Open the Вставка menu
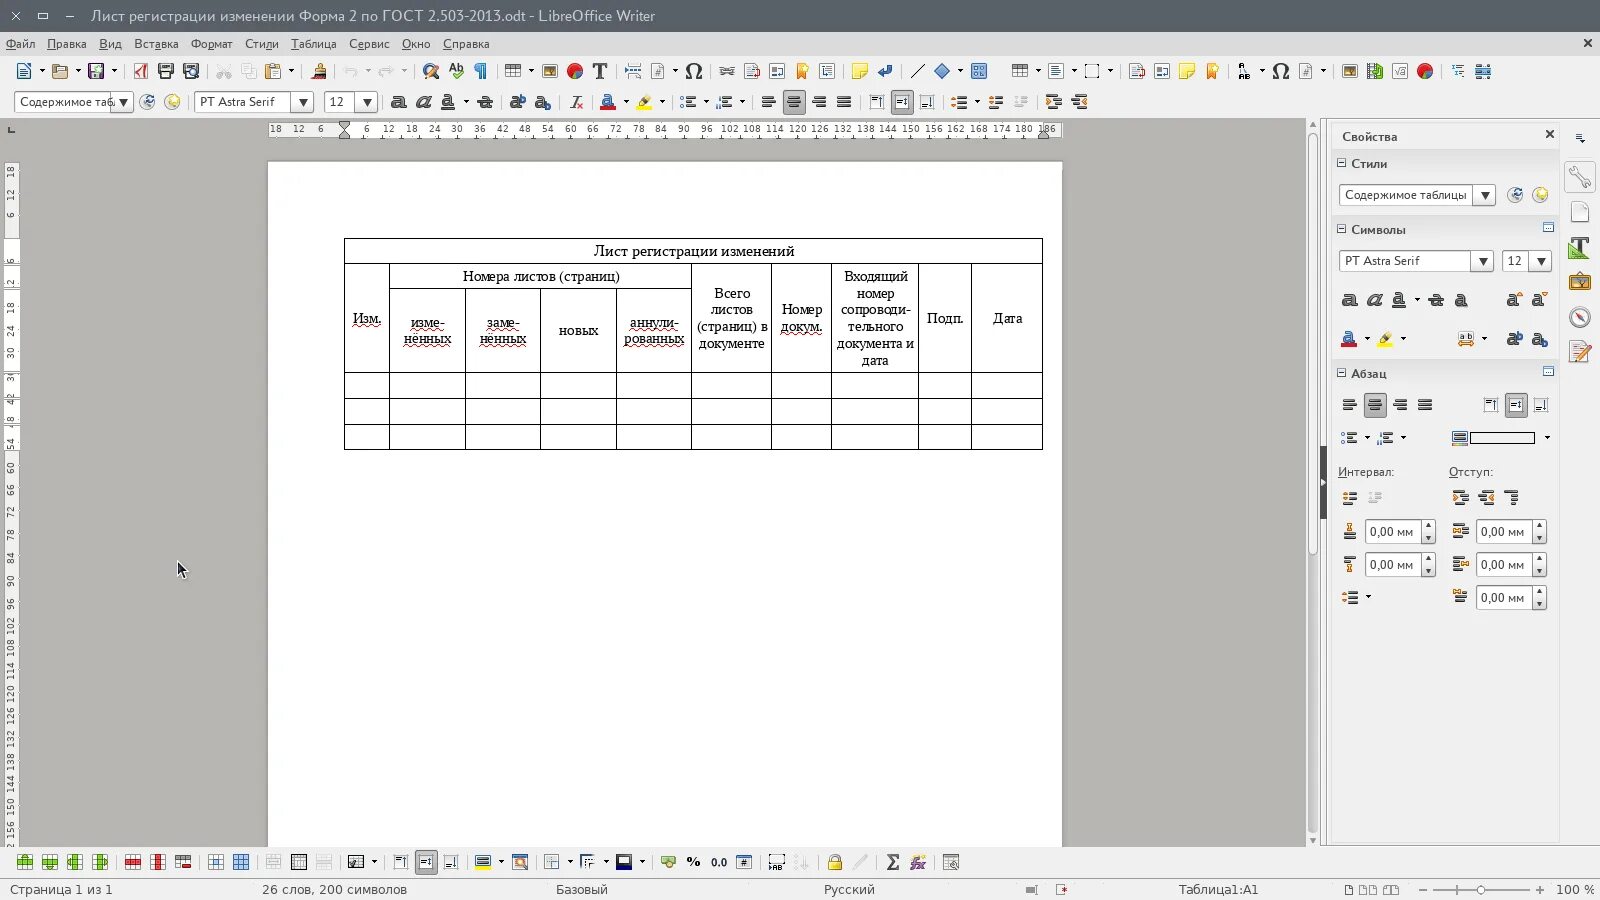The image size is (1600, 900). [156, 44]
